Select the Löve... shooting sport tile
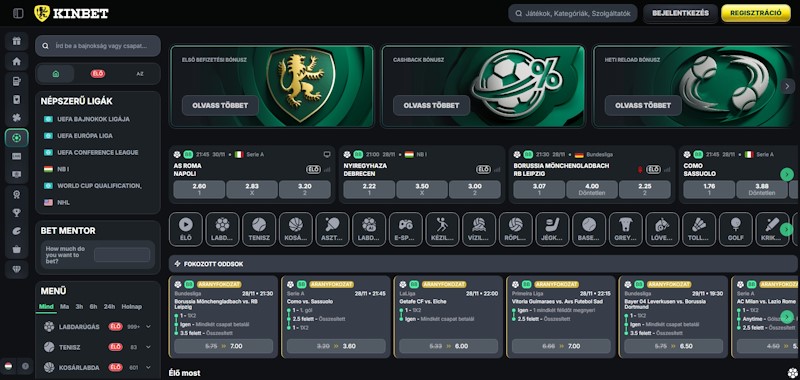This screenshot has width=800, height=380. [662, 230]
